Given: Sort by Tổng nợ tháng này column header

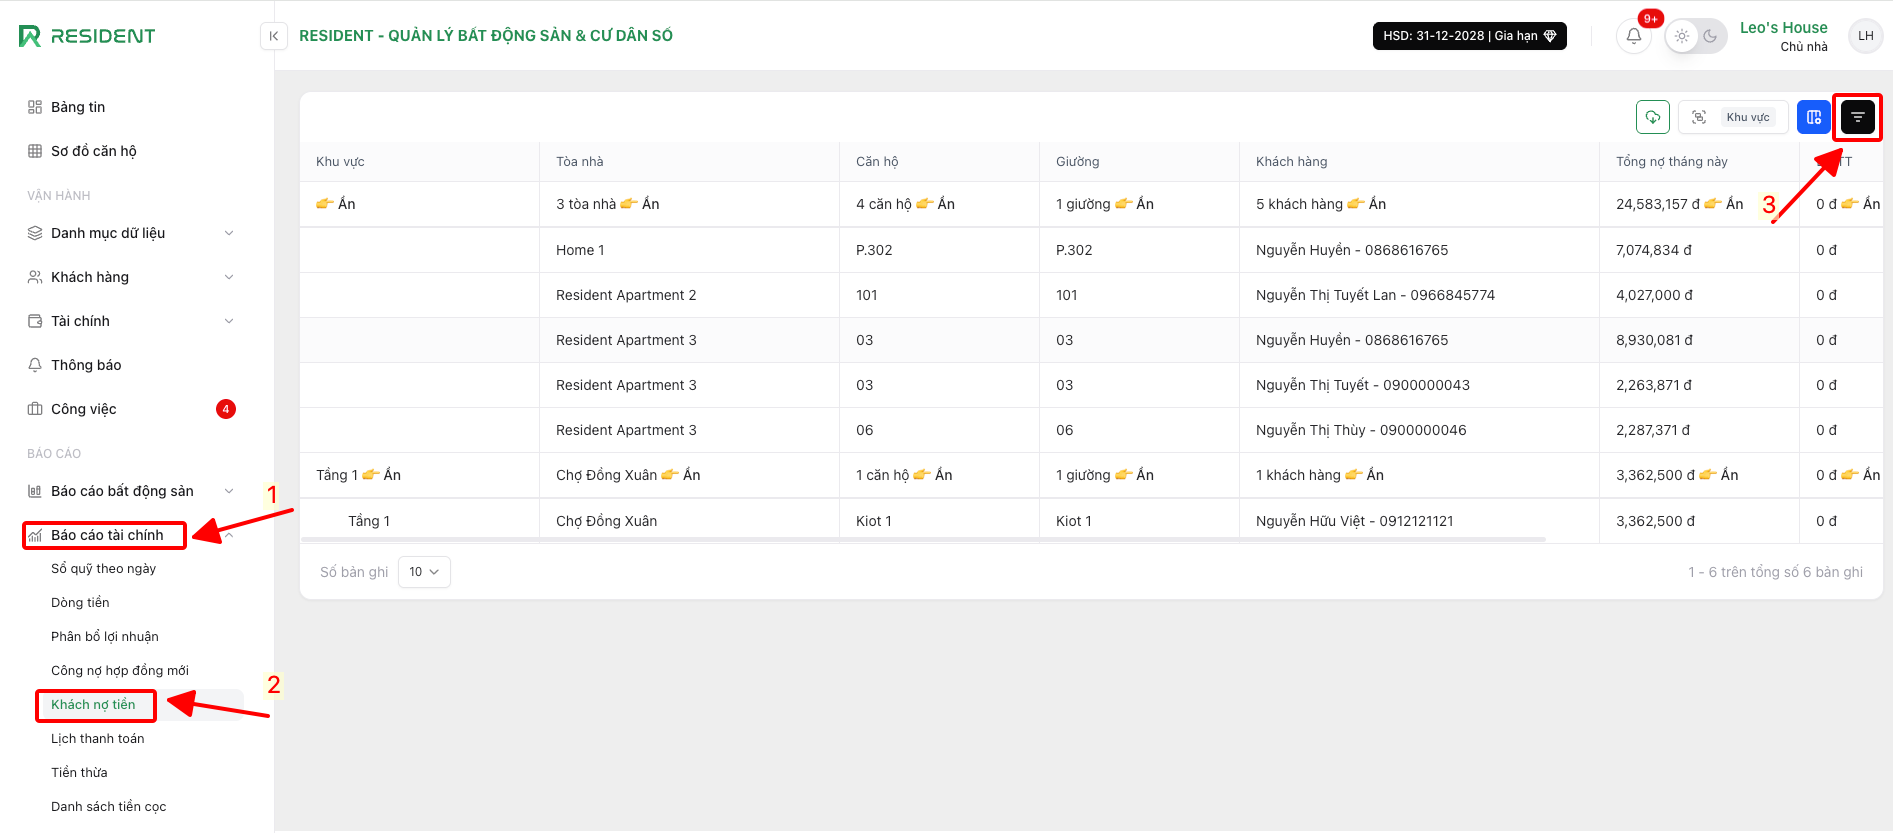Looking at the screenshot, I should 1671,162.
